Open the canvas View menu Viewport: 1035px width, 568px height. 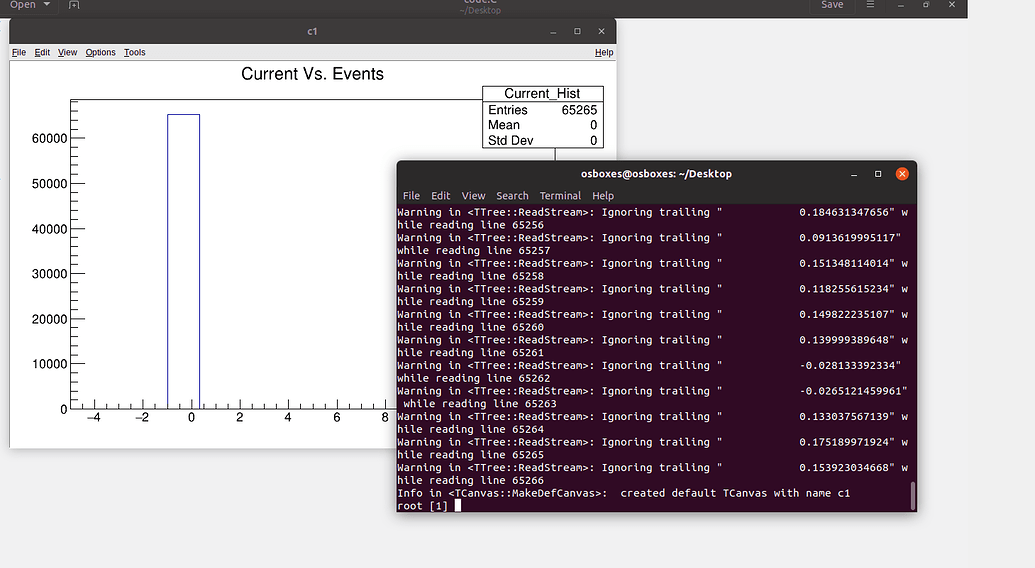tap(67, 52)
